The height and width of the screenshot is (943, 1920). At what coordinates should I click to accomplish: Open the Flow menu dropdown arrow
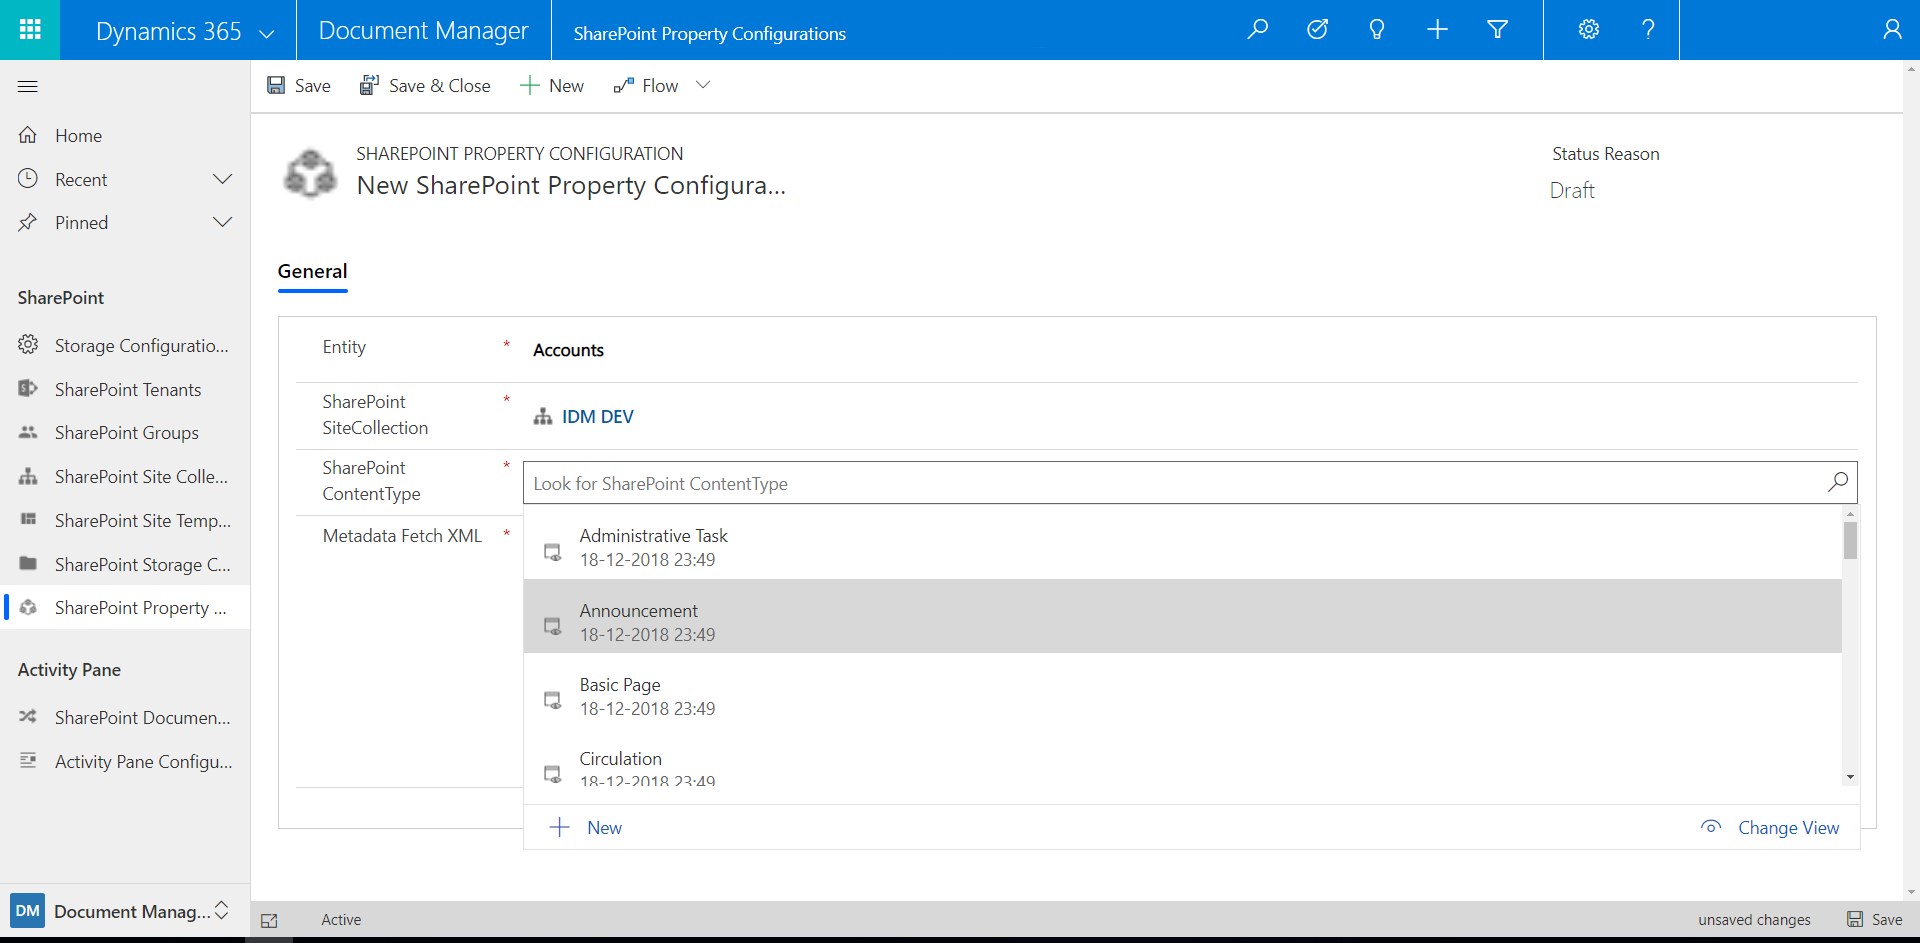(x=703, y=85)
